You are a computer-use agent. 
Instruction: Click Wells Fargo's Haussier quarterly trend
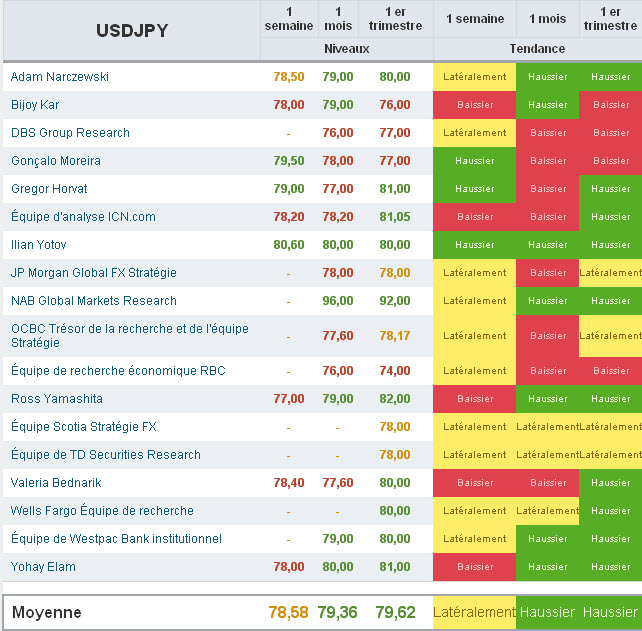coord(610,510)
